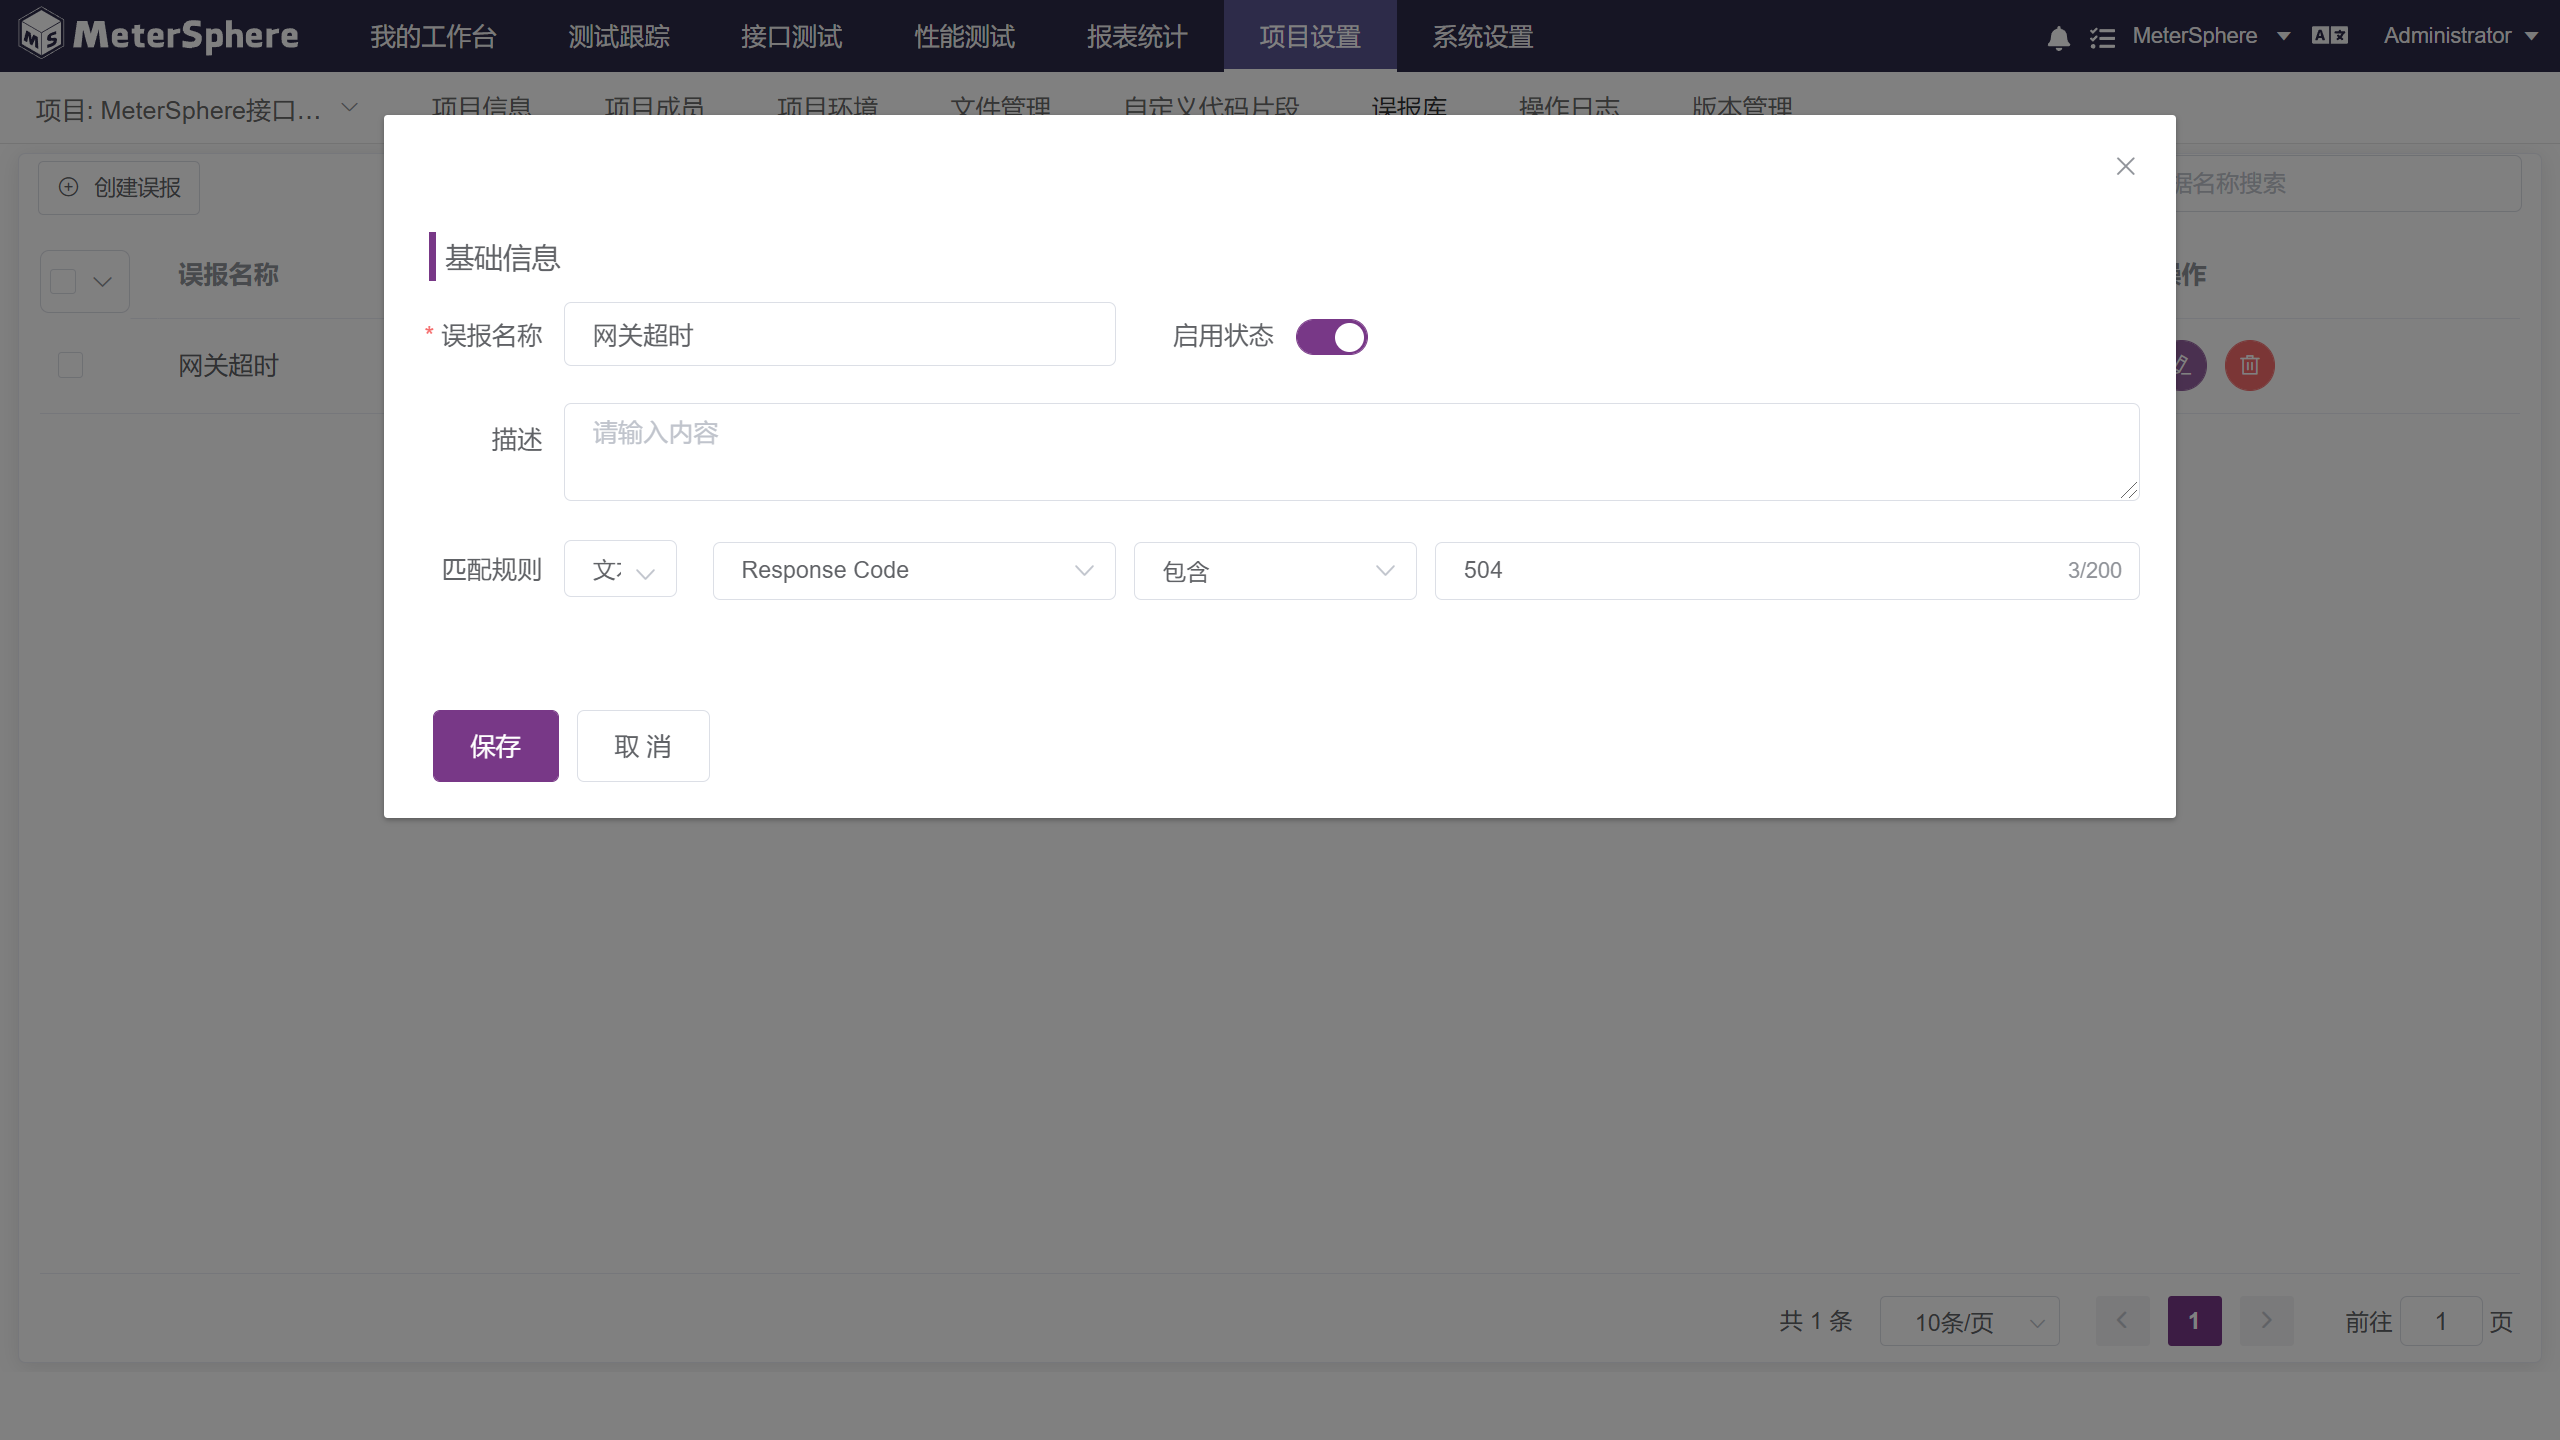Check the select-all checkbox in table header
2560x1440 pixels.
point(63,281)
